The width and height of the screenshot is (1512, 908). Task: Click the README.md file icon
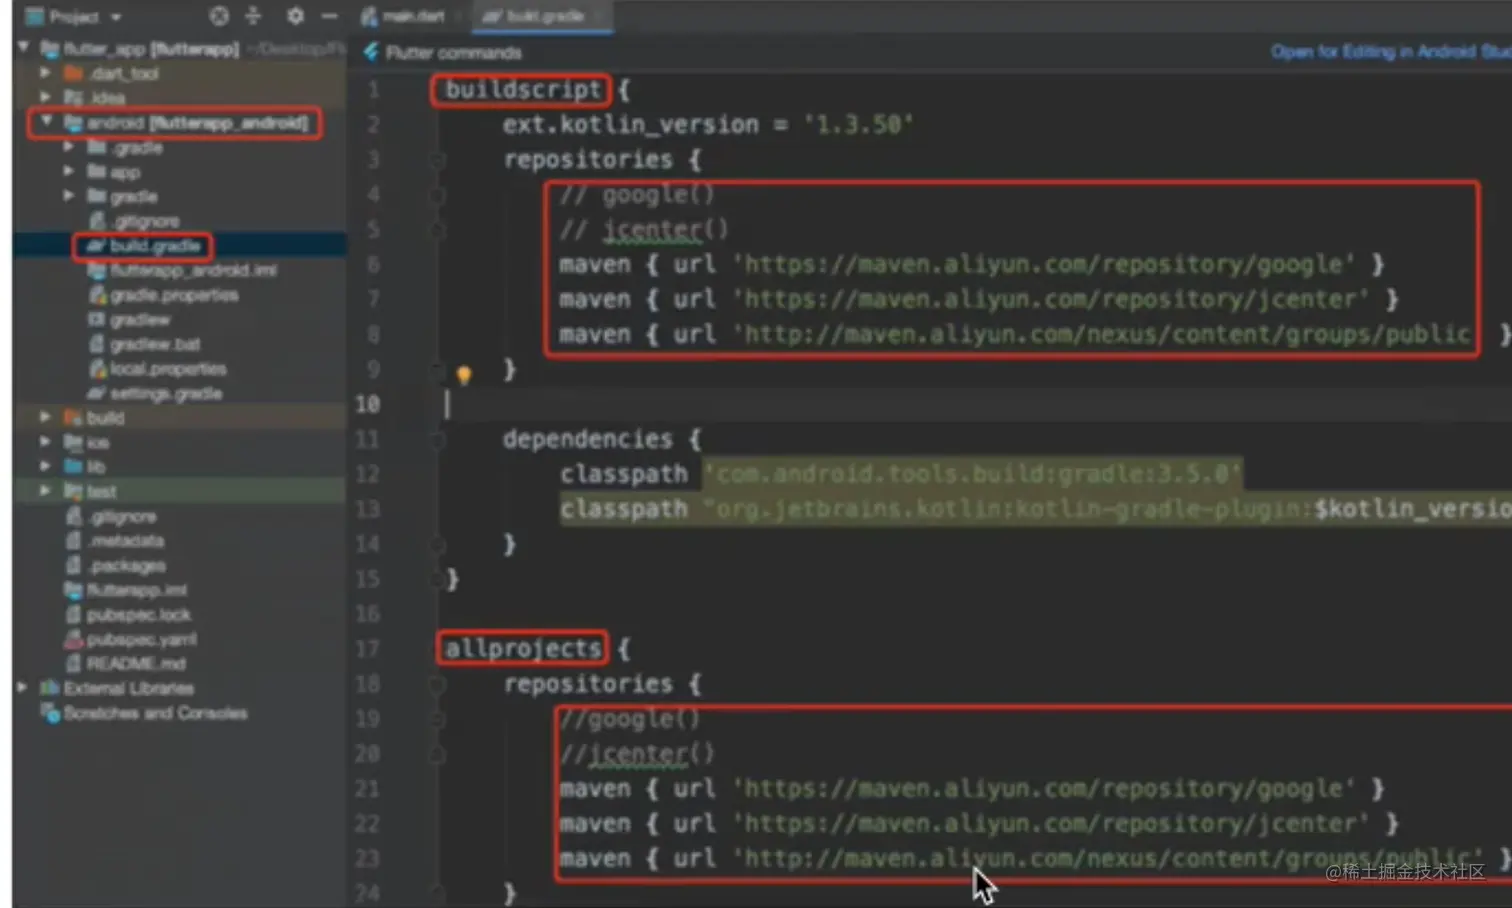point(73,663)
